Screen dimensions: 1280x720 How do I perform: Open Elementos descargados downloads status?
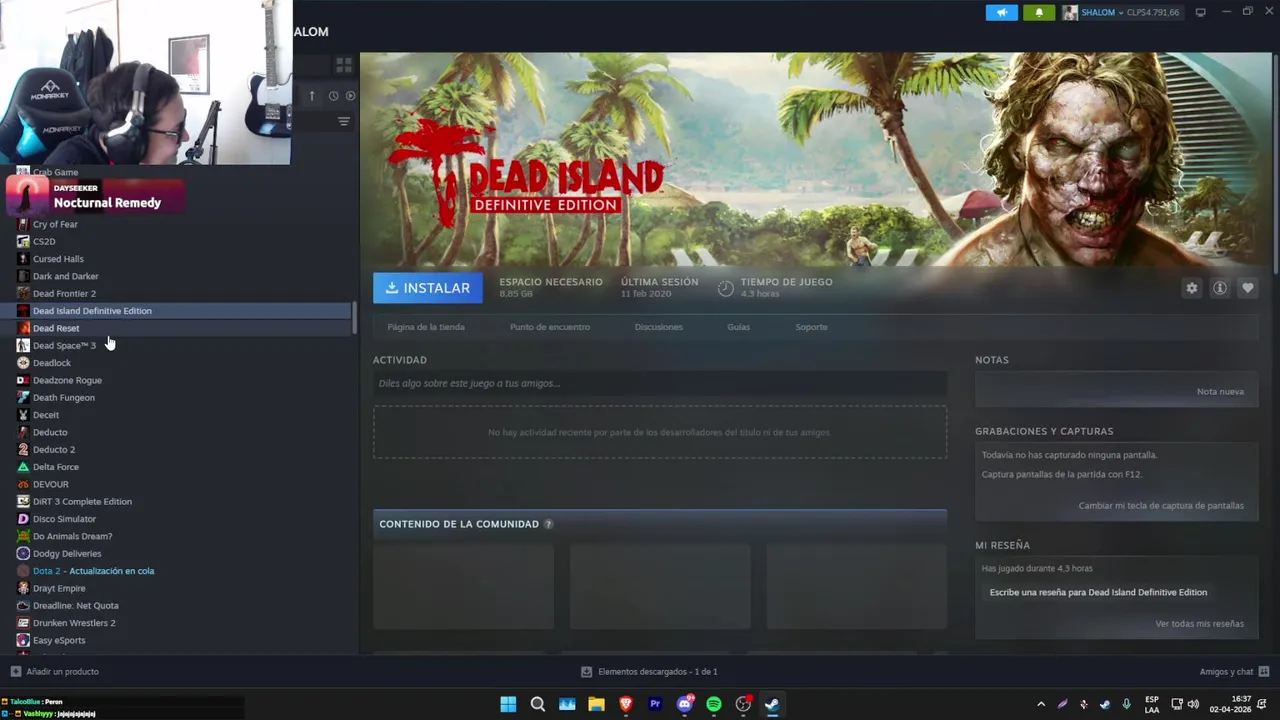click(x=650, y=671)
